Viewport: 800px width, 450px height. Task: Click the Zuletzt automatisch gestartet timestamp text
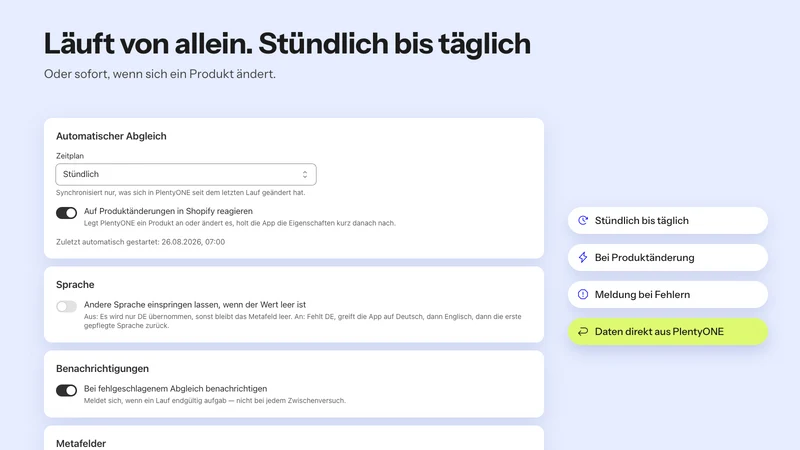click(x=140, y=242)
